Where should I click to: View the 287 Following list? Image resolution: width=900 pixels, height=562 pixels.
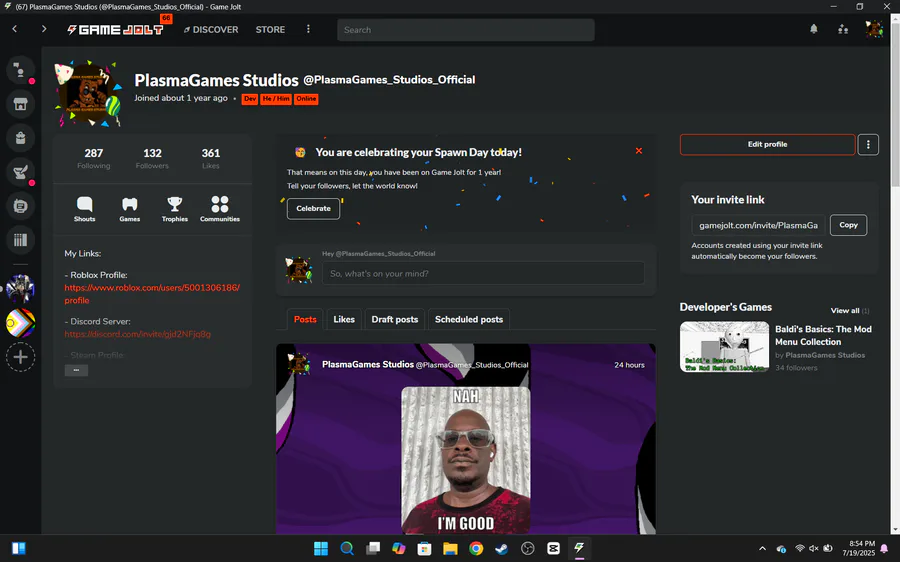94,158
